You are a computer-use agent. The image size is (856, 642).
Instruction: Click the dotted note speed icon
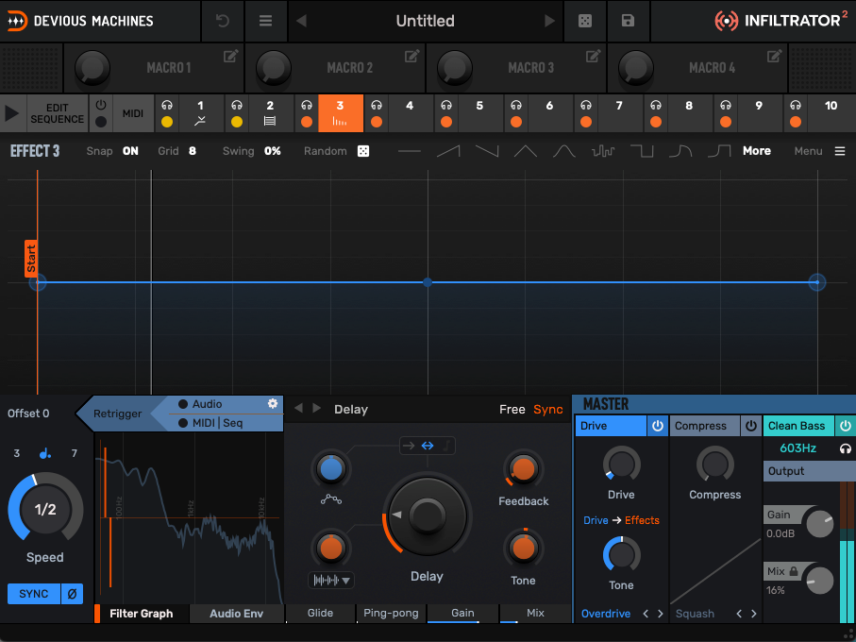coord(45,453)
